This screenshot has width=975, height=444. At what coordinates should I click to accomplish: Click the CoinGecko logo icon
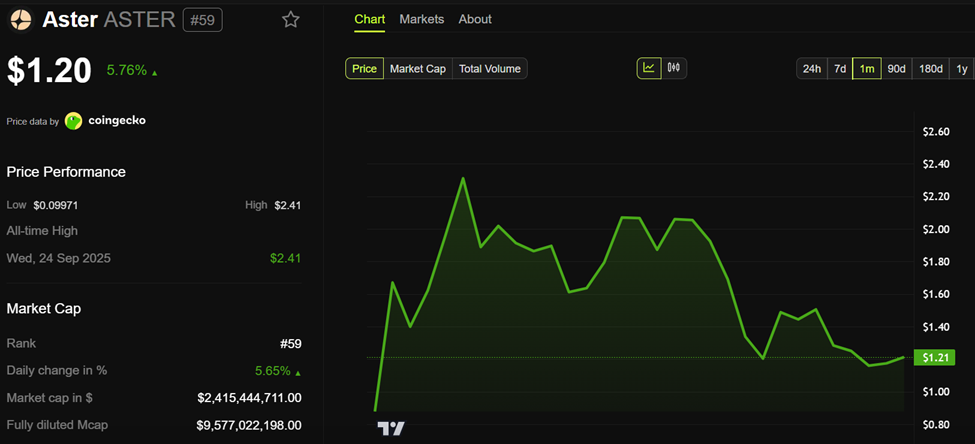pos(74,121)
